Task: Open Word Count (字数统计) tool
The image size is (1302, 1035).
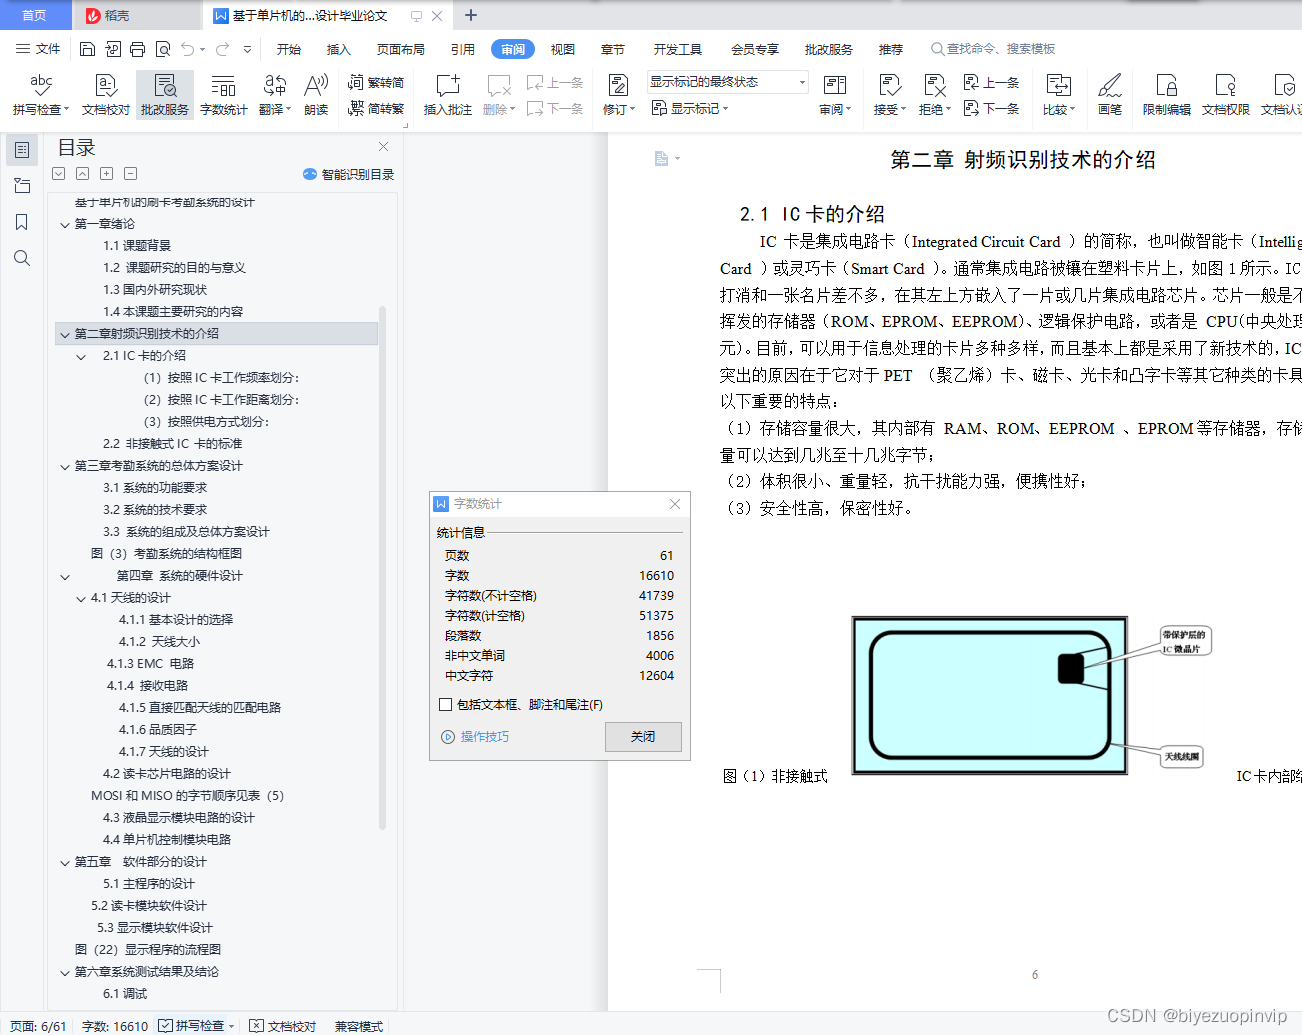Action: click(x=224, y=95)
